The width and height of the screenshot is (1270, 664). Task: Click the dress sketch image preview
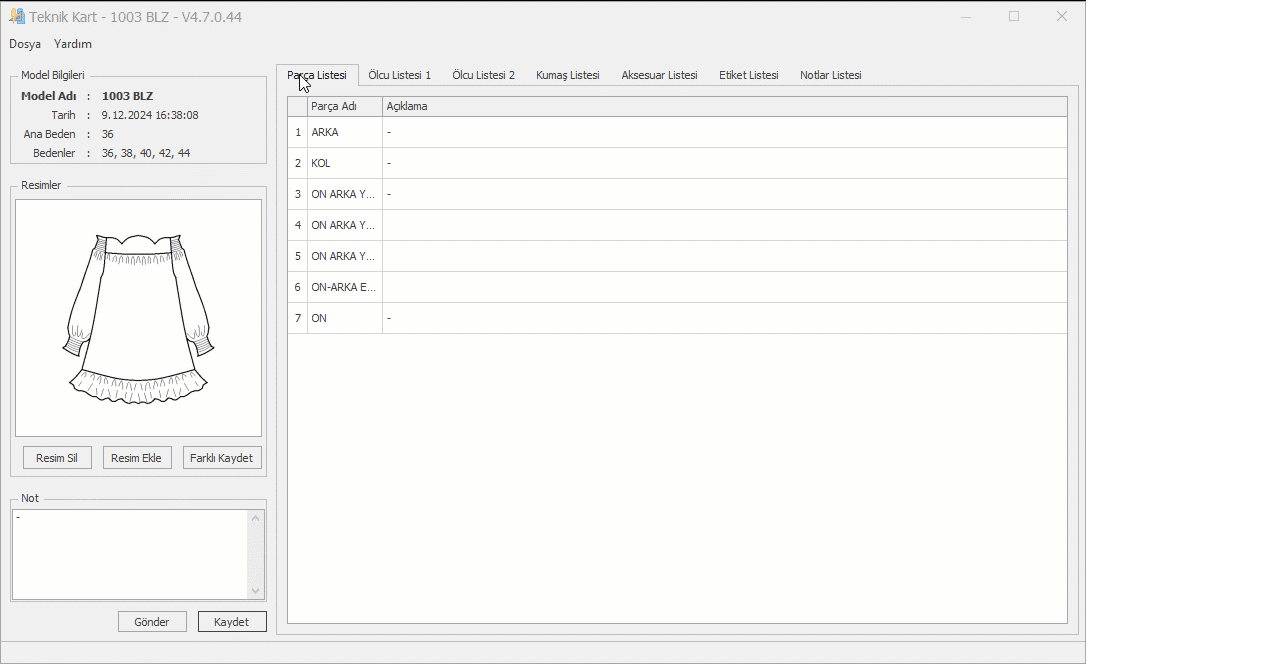coord(138,318)
